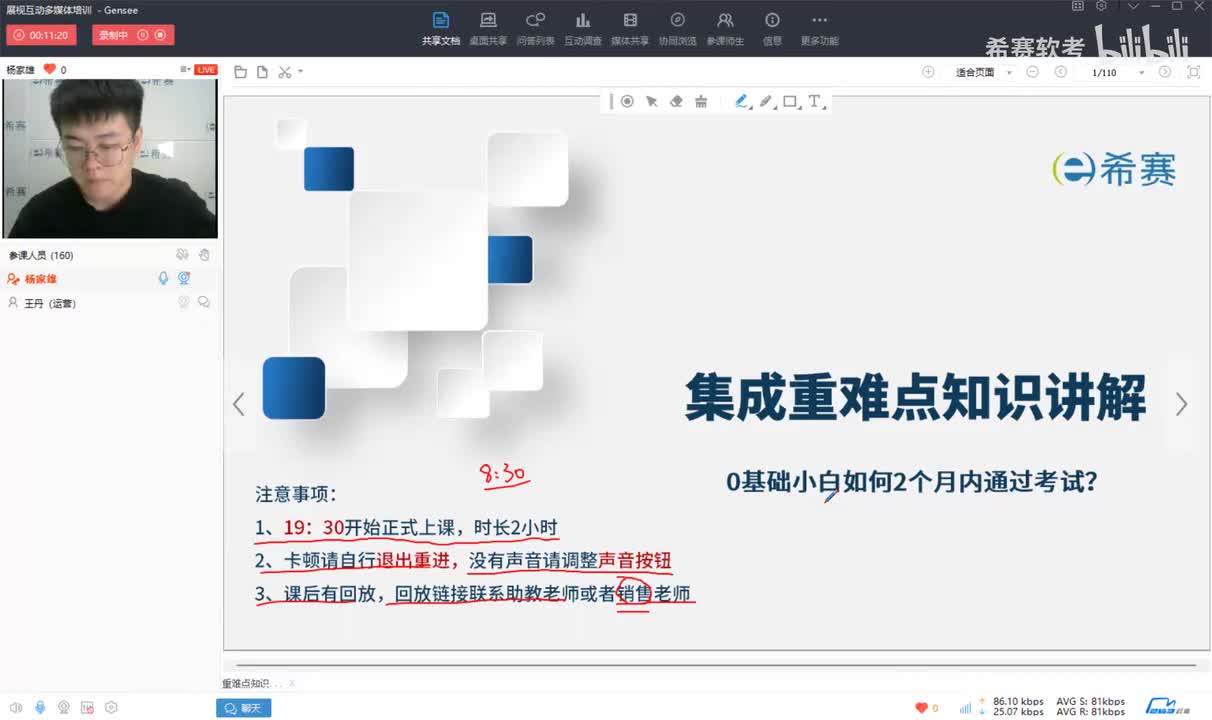Open the 参课师生 participants panel
The width and height of the screenshot is (1212, 720).
coord(725,28)
